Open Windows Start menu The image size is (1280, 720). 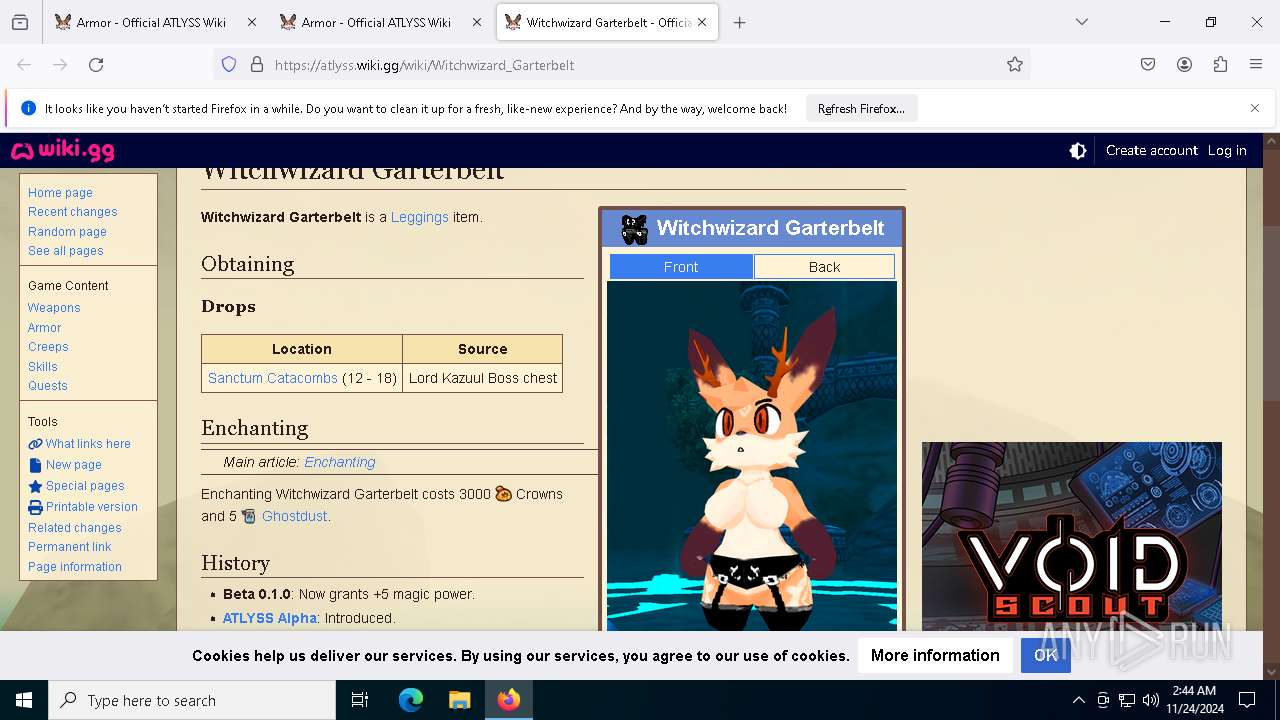(x=24, y=700)
